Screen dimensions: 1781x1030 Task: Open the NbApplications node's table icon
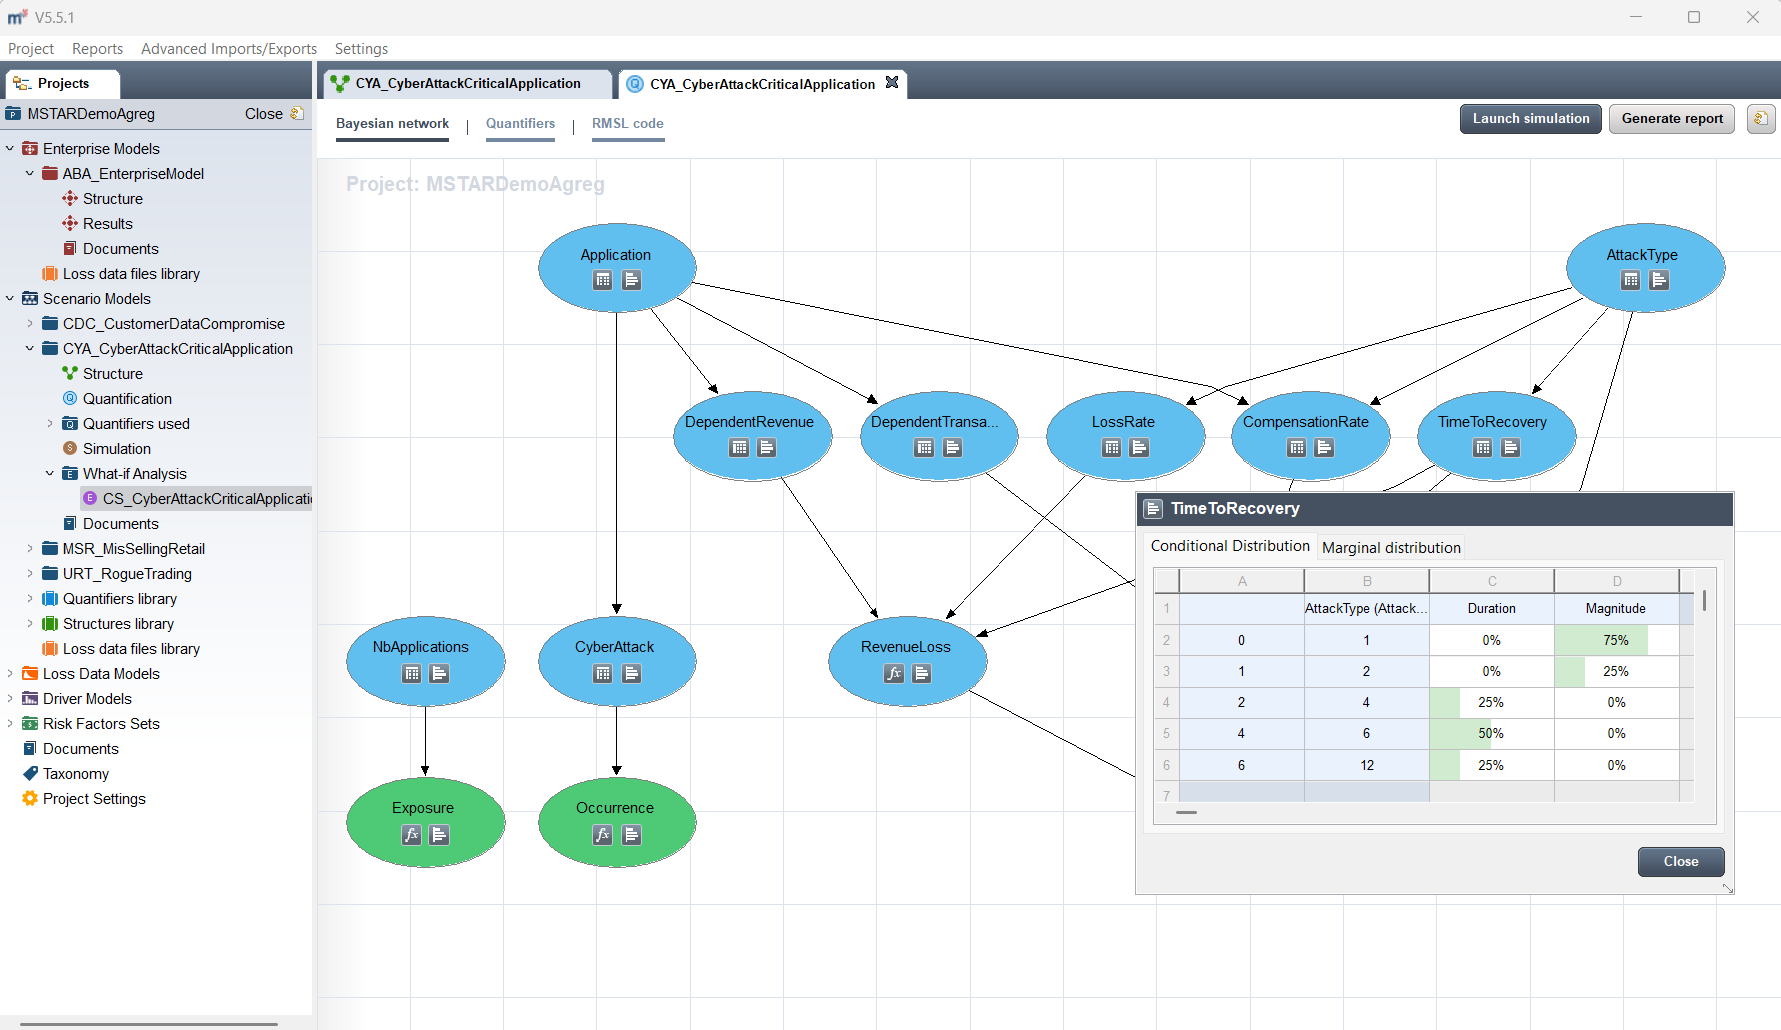pyautogui.click(x=412, y=673)
